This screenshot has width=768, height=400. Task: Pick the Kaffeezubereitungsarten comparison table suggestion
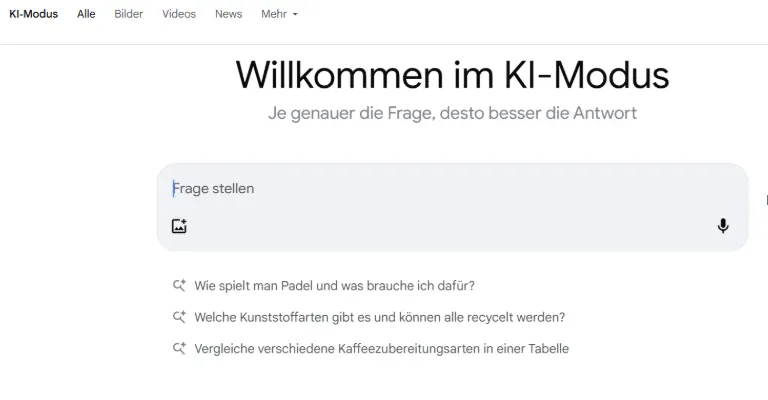coord(381,349)
